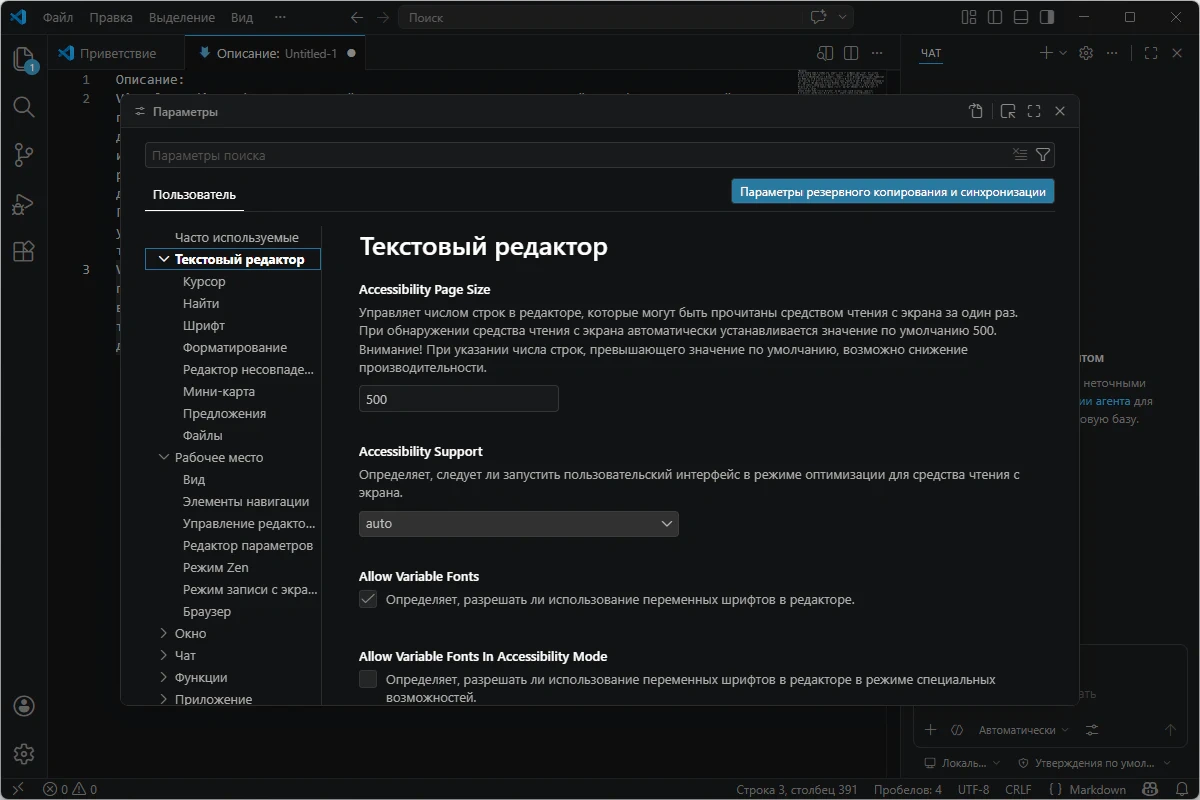
Task: Click the Accessibility Page Size field
Action: [458, 399]
